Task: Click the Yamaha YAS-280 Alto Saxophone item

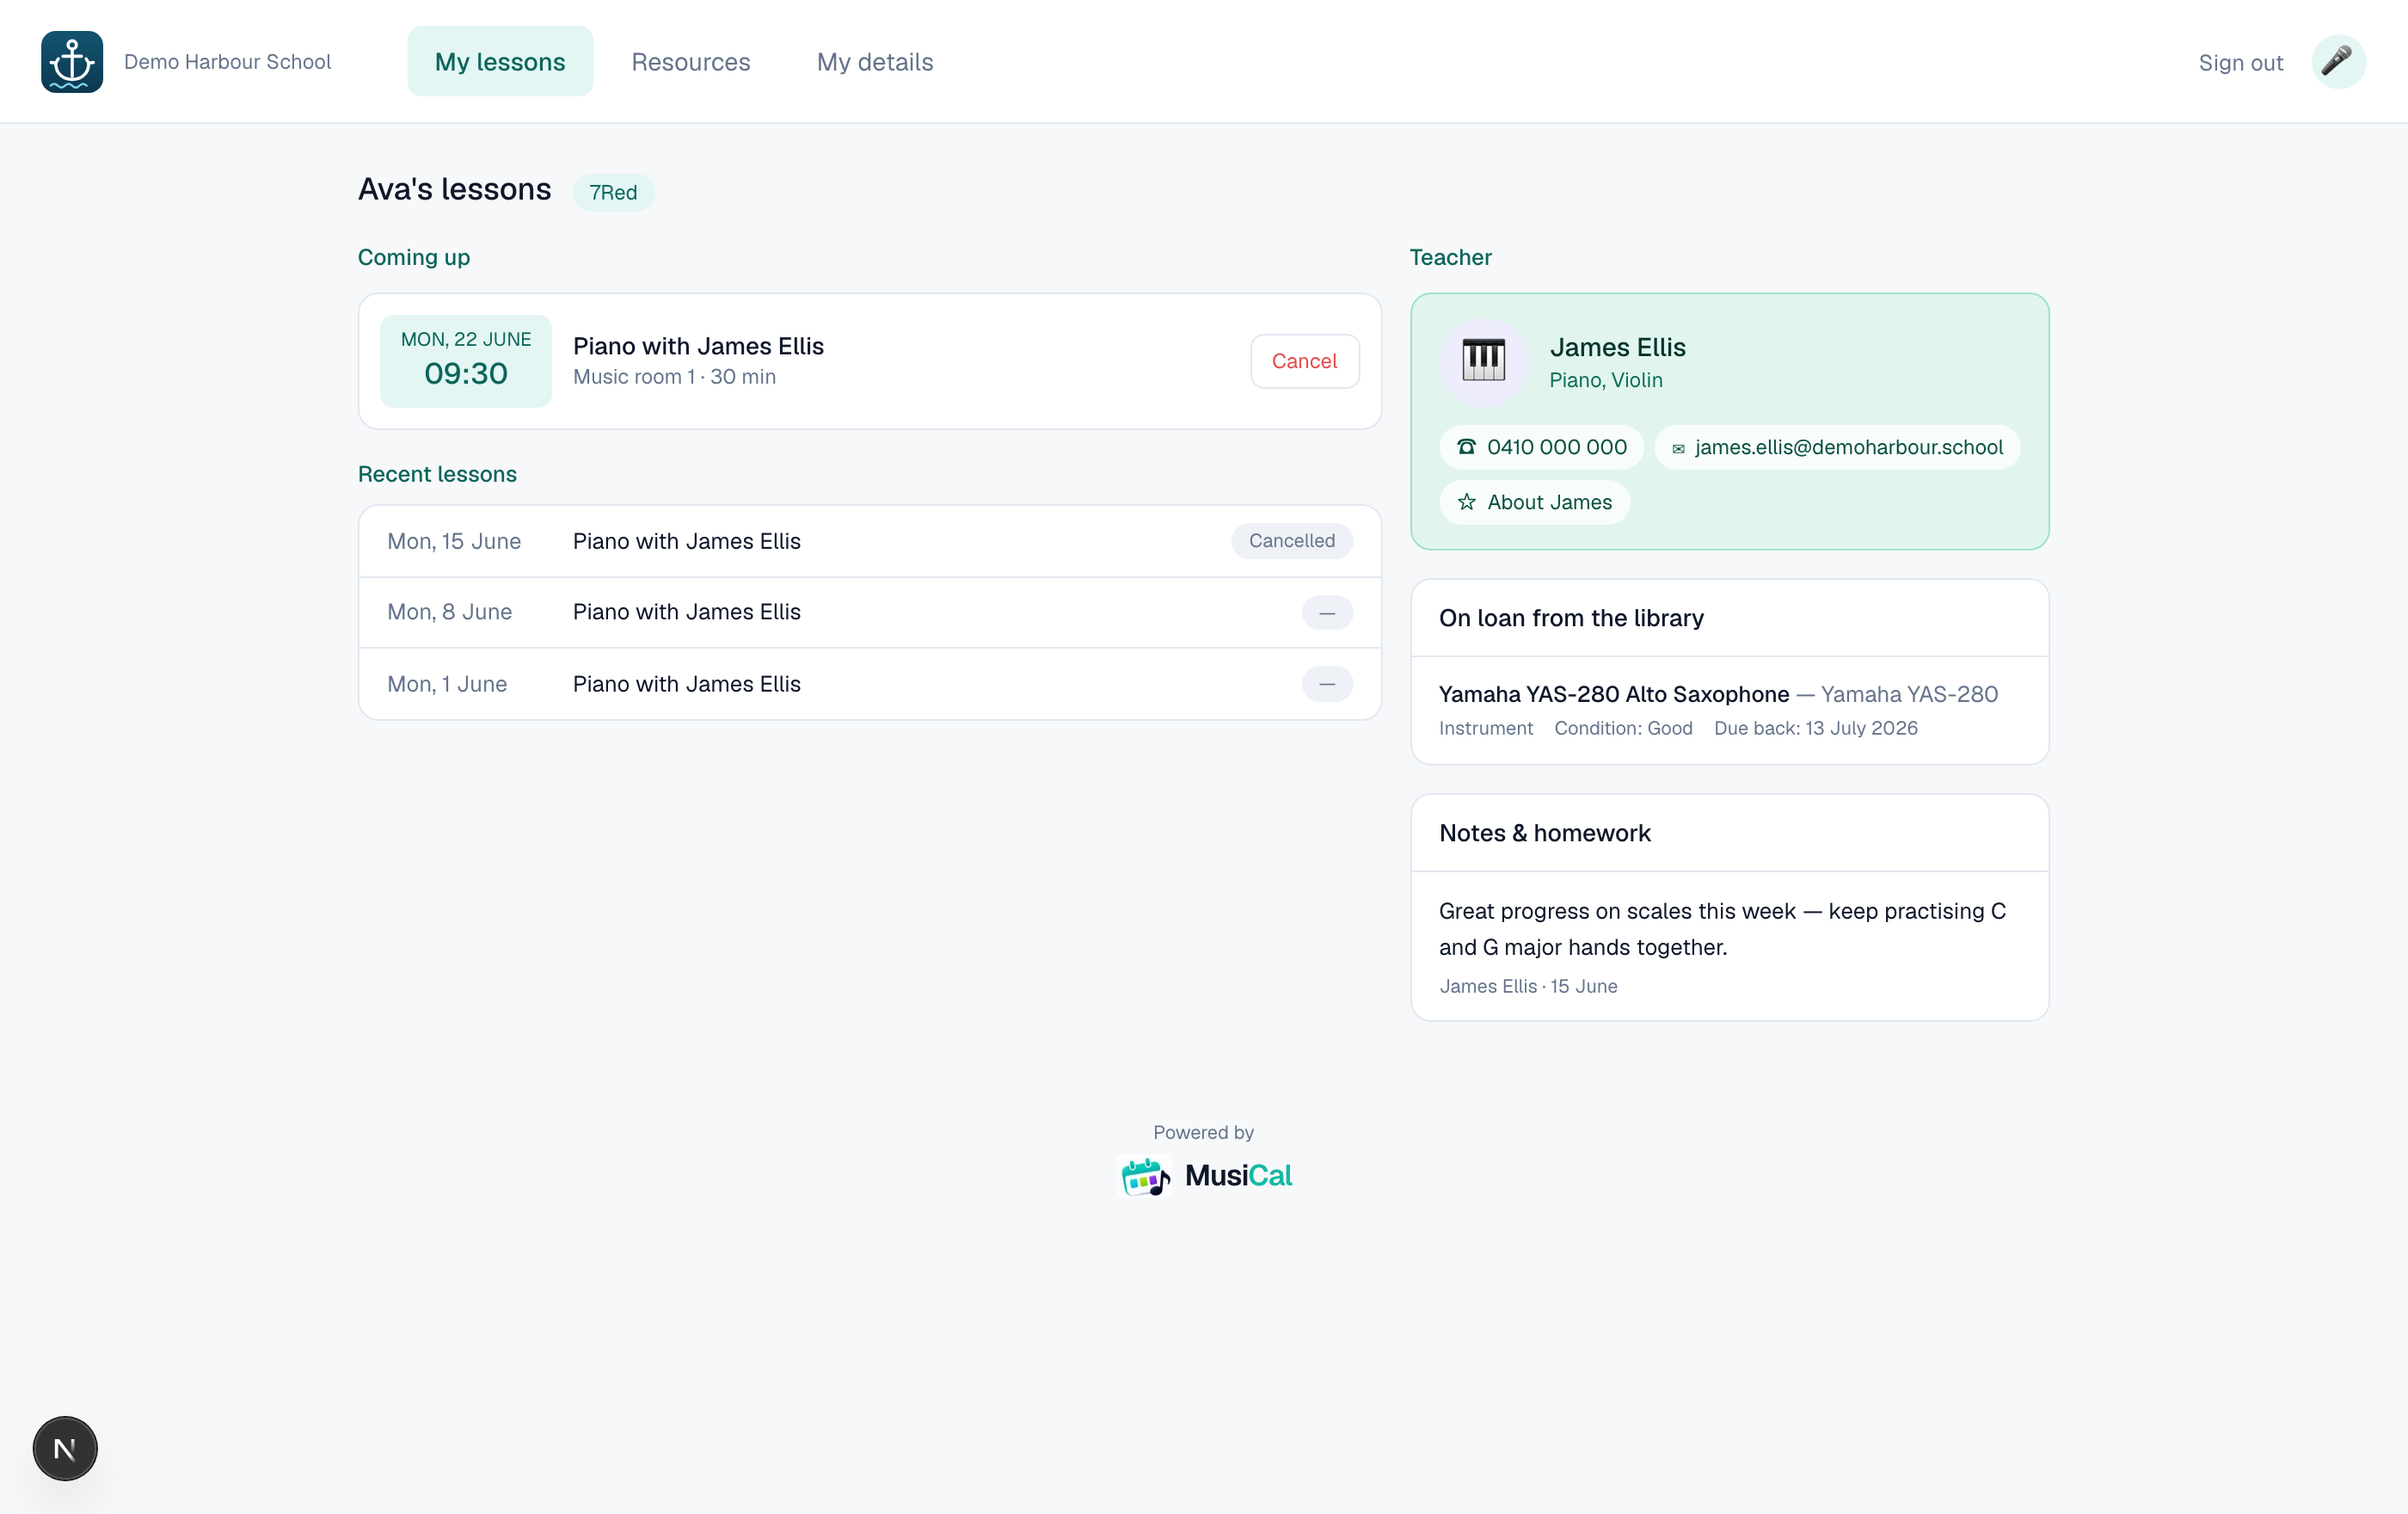Action: tap(1614, 694)
